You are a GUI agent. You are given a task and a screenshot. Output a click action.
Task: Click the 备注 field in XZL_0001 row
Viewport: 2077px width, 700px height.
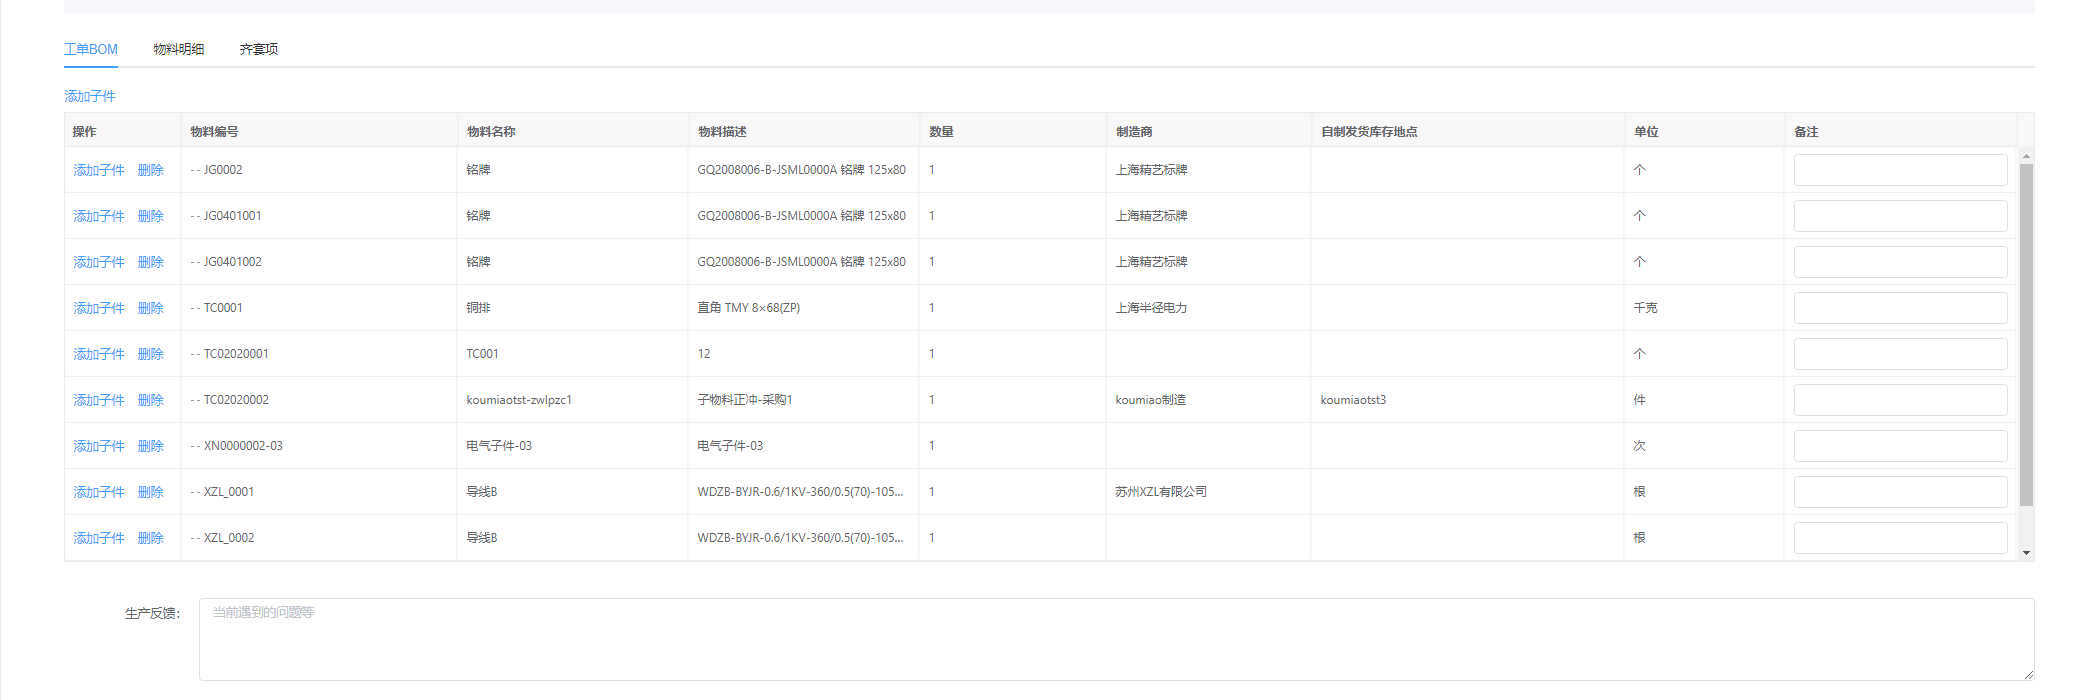point(1900,492)
